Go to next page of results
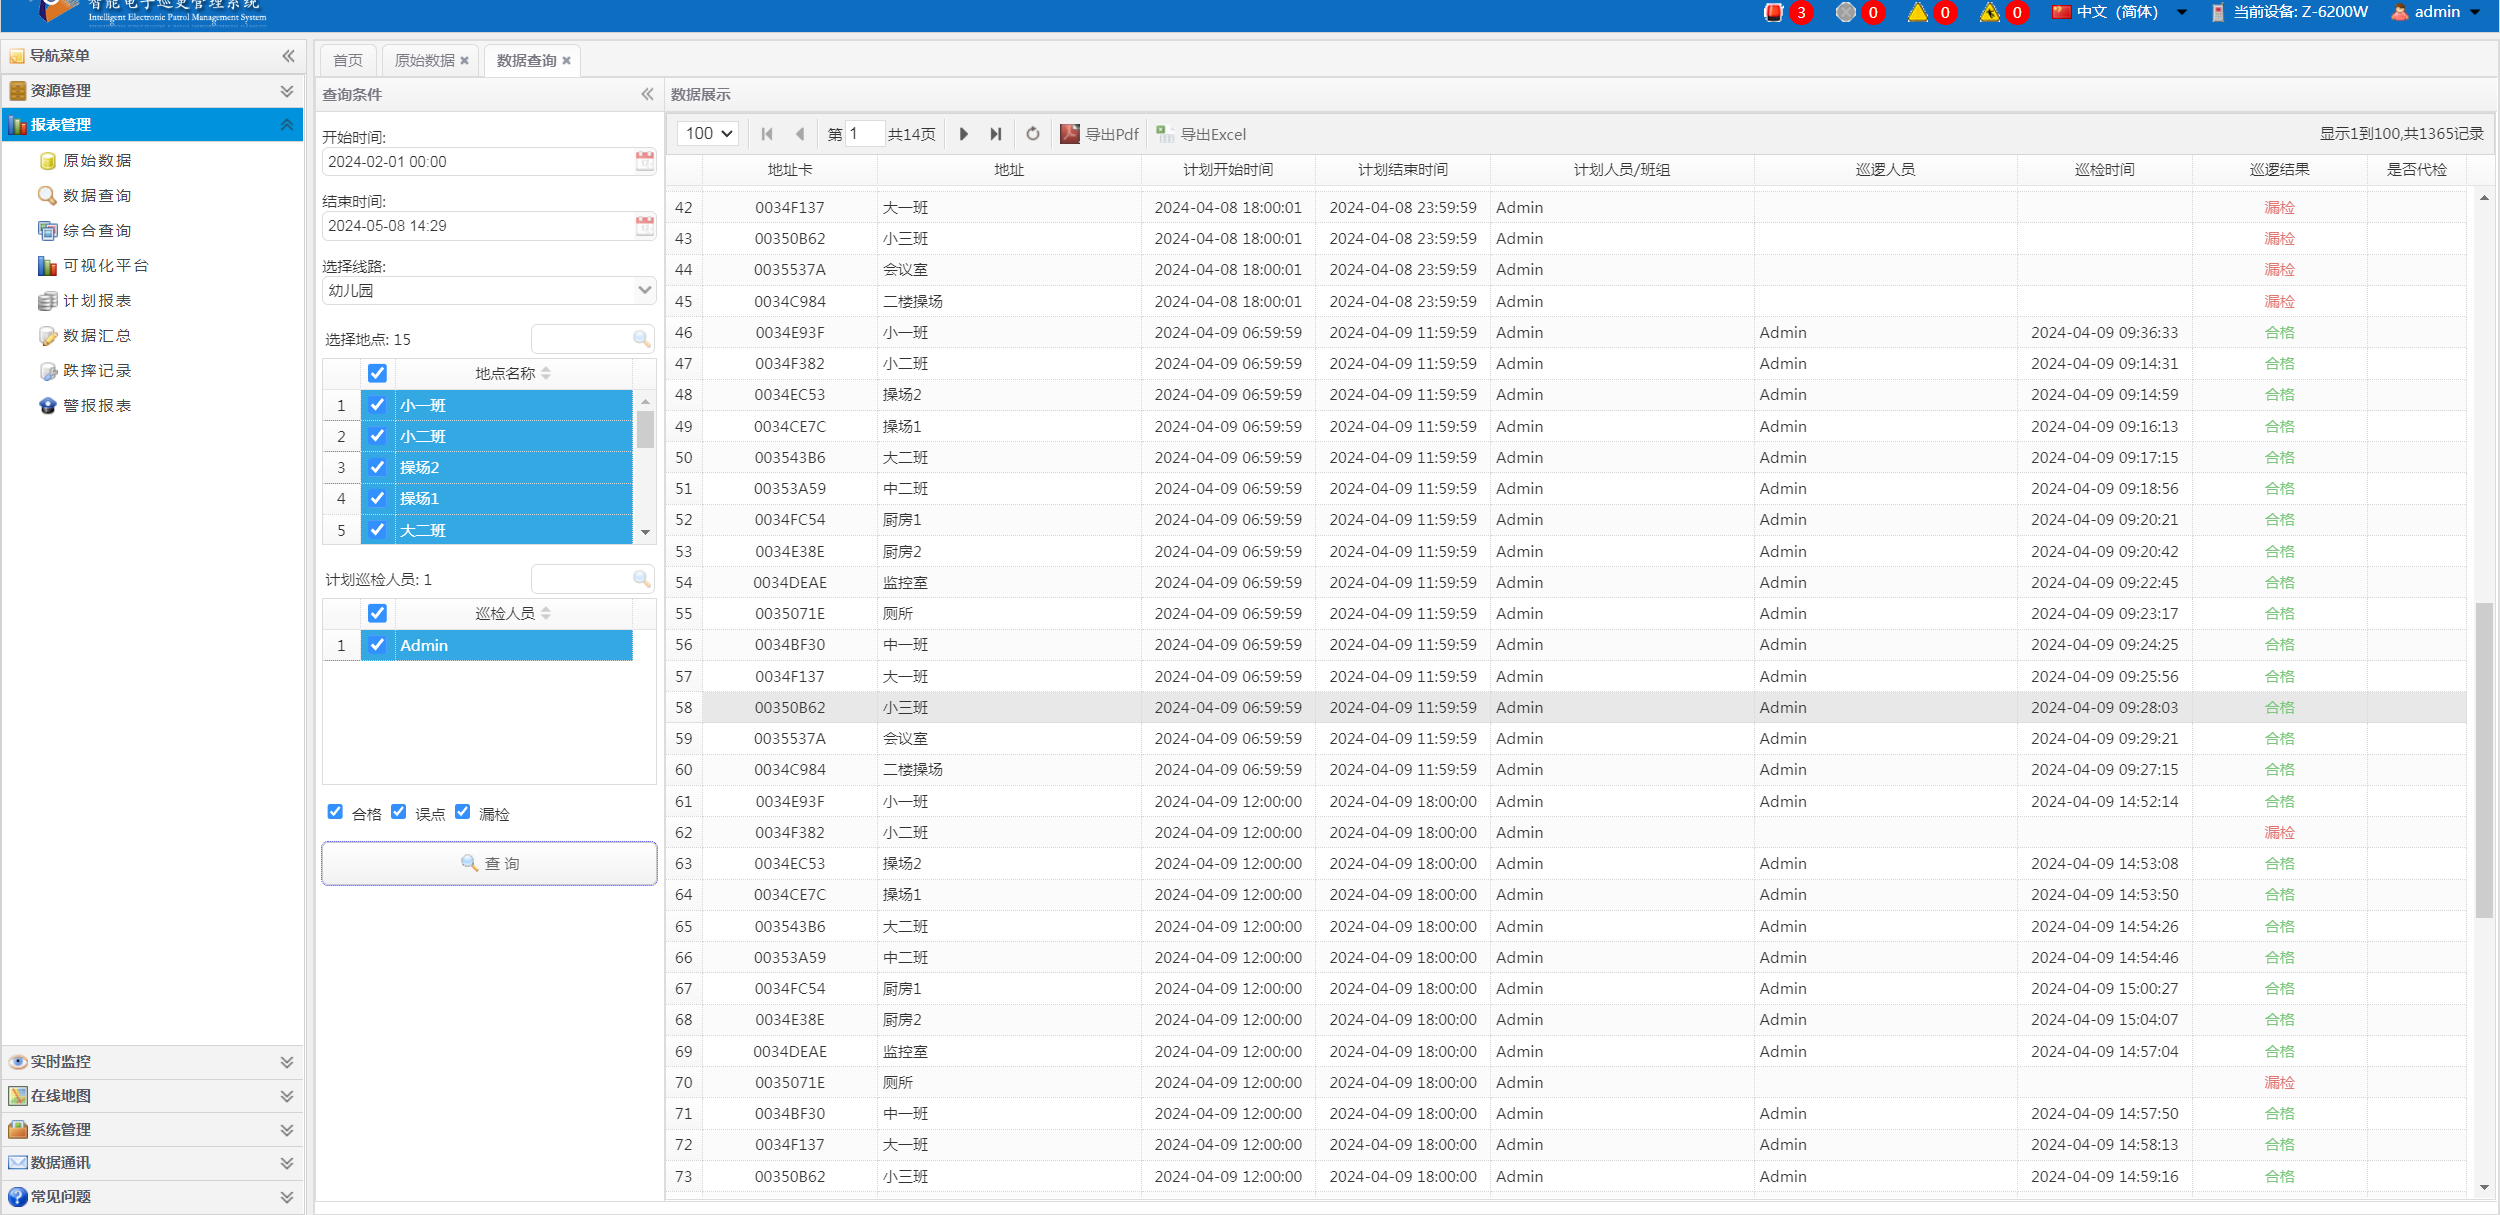The width and height of the screenshot is (2500, 1215). pyautogui.click(x=963, y=134)
